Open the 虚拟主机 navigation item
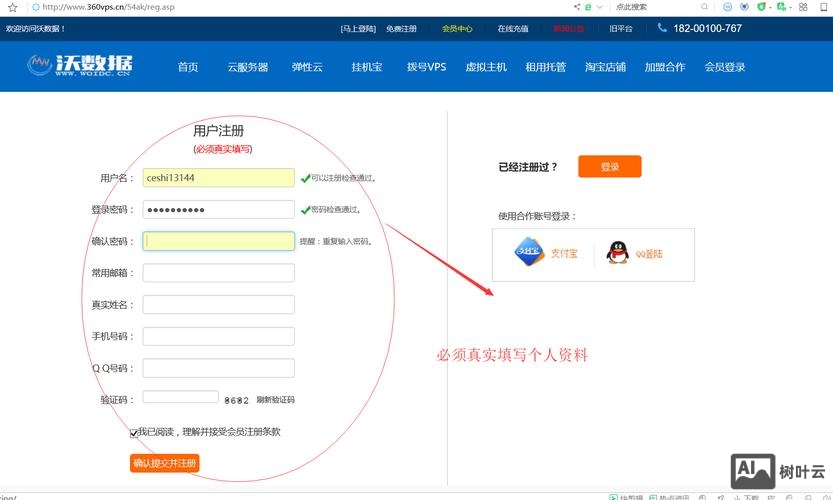This screenshot has width=833, height=500. click(x=486, y=67)
